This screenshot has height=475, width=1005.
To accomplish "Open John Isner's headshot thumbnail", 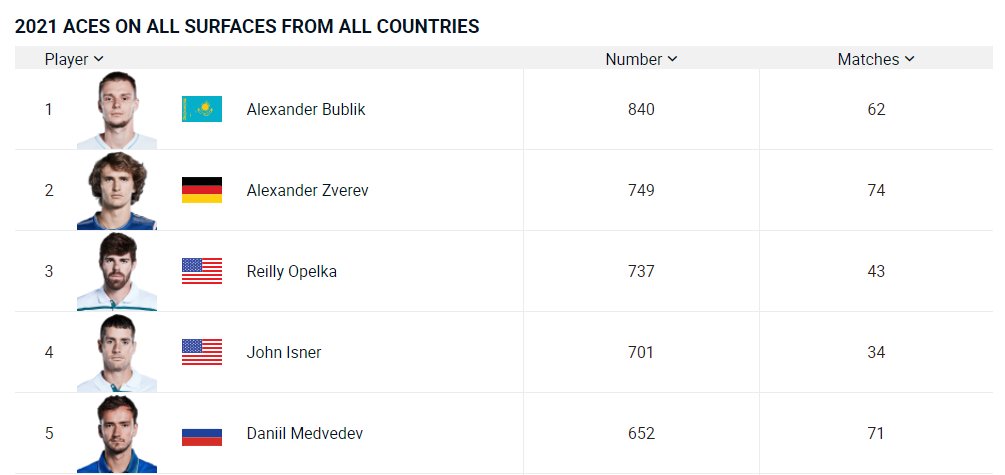I will 117,353.
